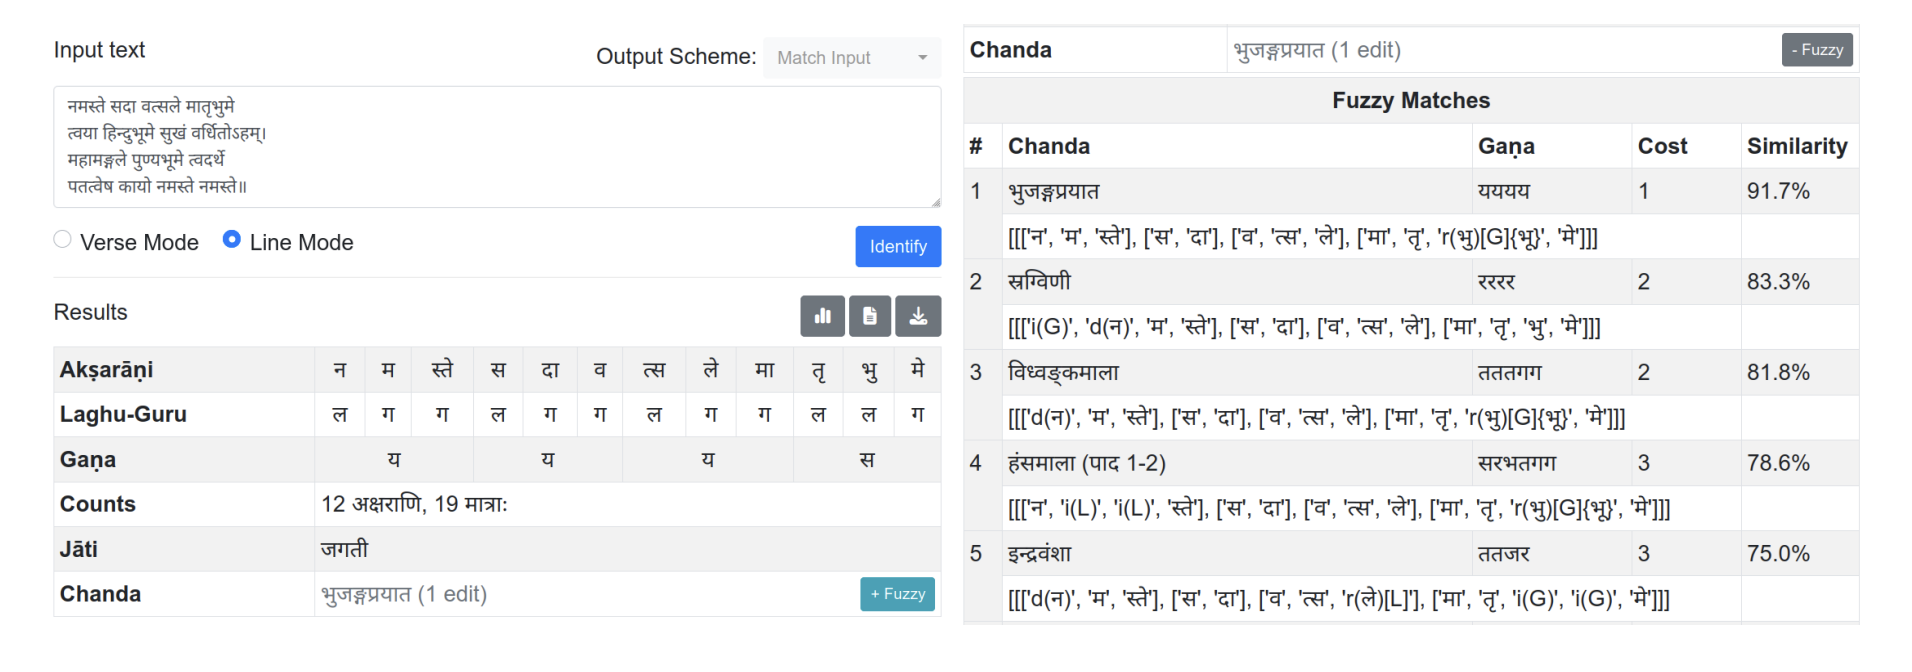The width and height of the screenshot is (1912, 672).
Task: Click the विध्वङ्कमाला fuzzy match entry
Action: (x=1063, y=373)
